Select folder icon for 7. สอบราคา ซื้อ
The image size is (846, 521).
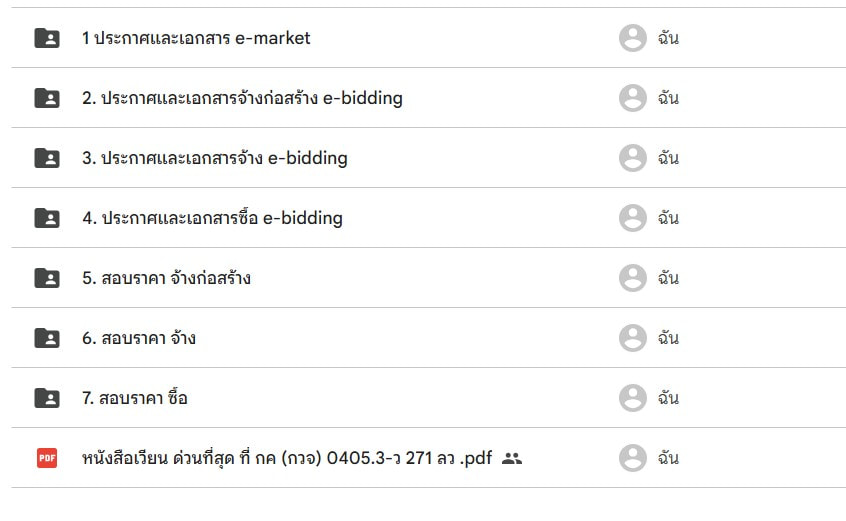click(47, 398)
